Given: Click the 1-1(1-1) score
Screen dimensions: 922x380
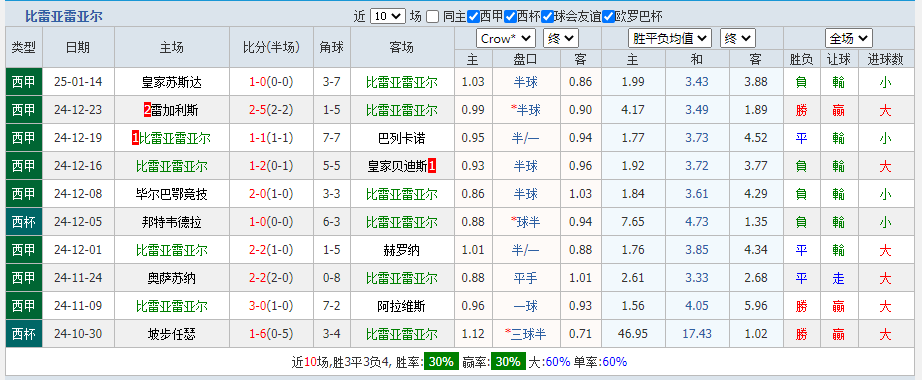Looking at the screenshot, I should pyautogui.click(x=271, y=138).
